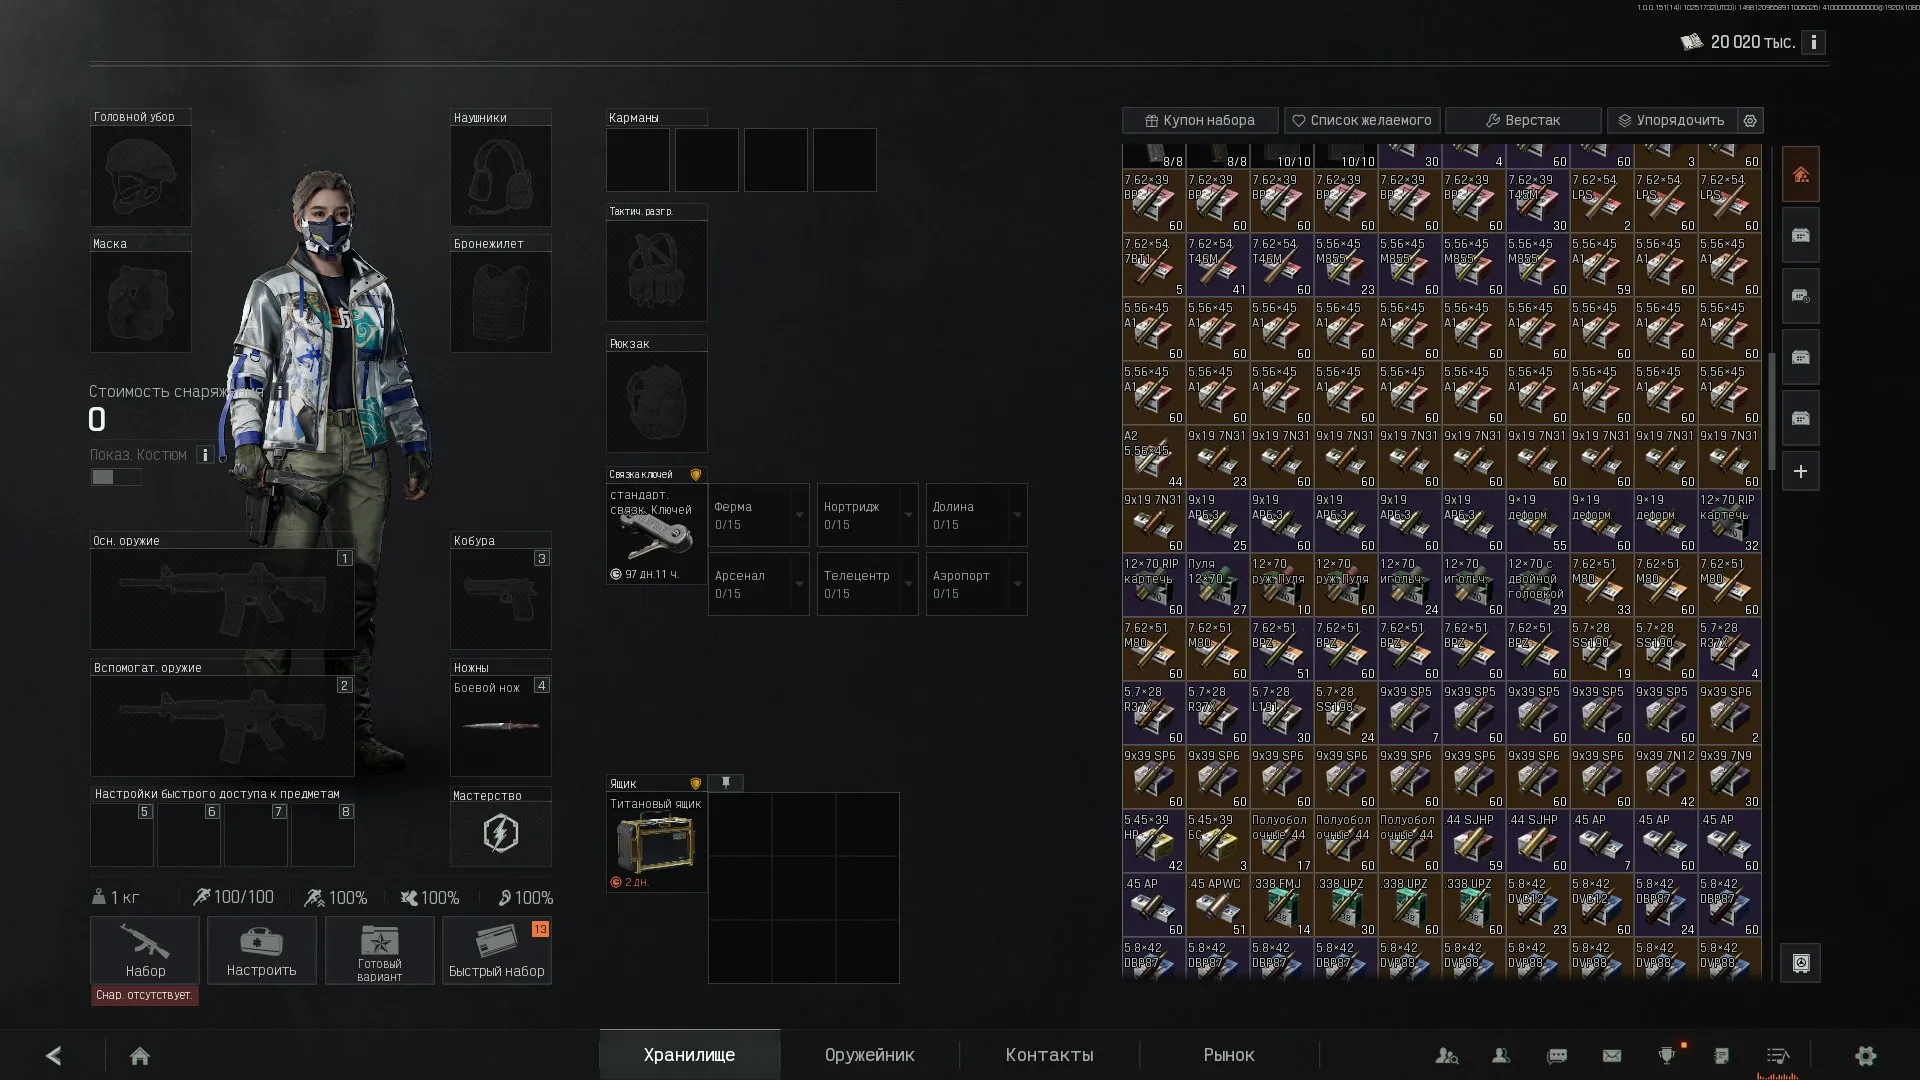
Task: Open the trophy achievements icon
Action: tap(1666, 1055)
